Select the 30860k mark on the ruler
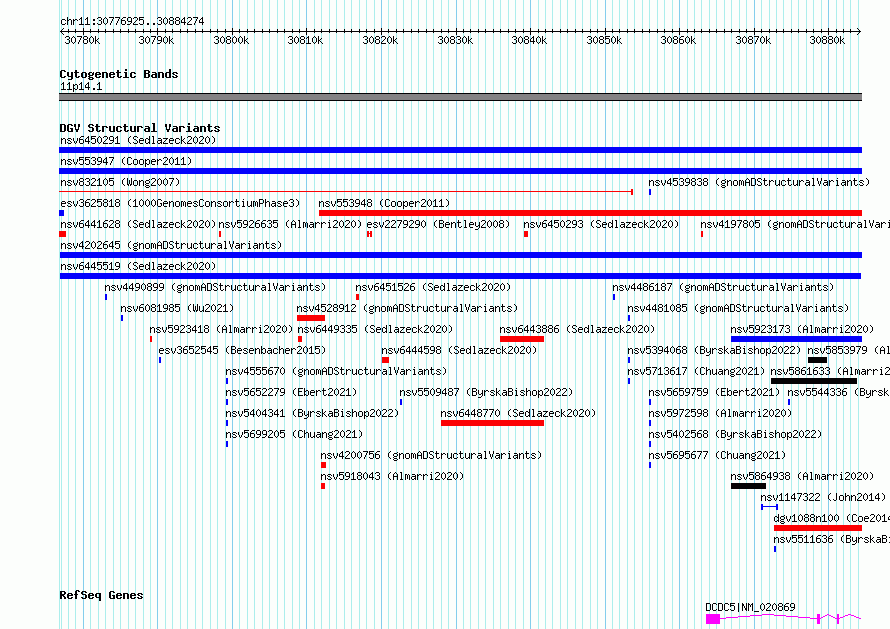The height and width of the screenshot is (629, 890). pos(678,40)
